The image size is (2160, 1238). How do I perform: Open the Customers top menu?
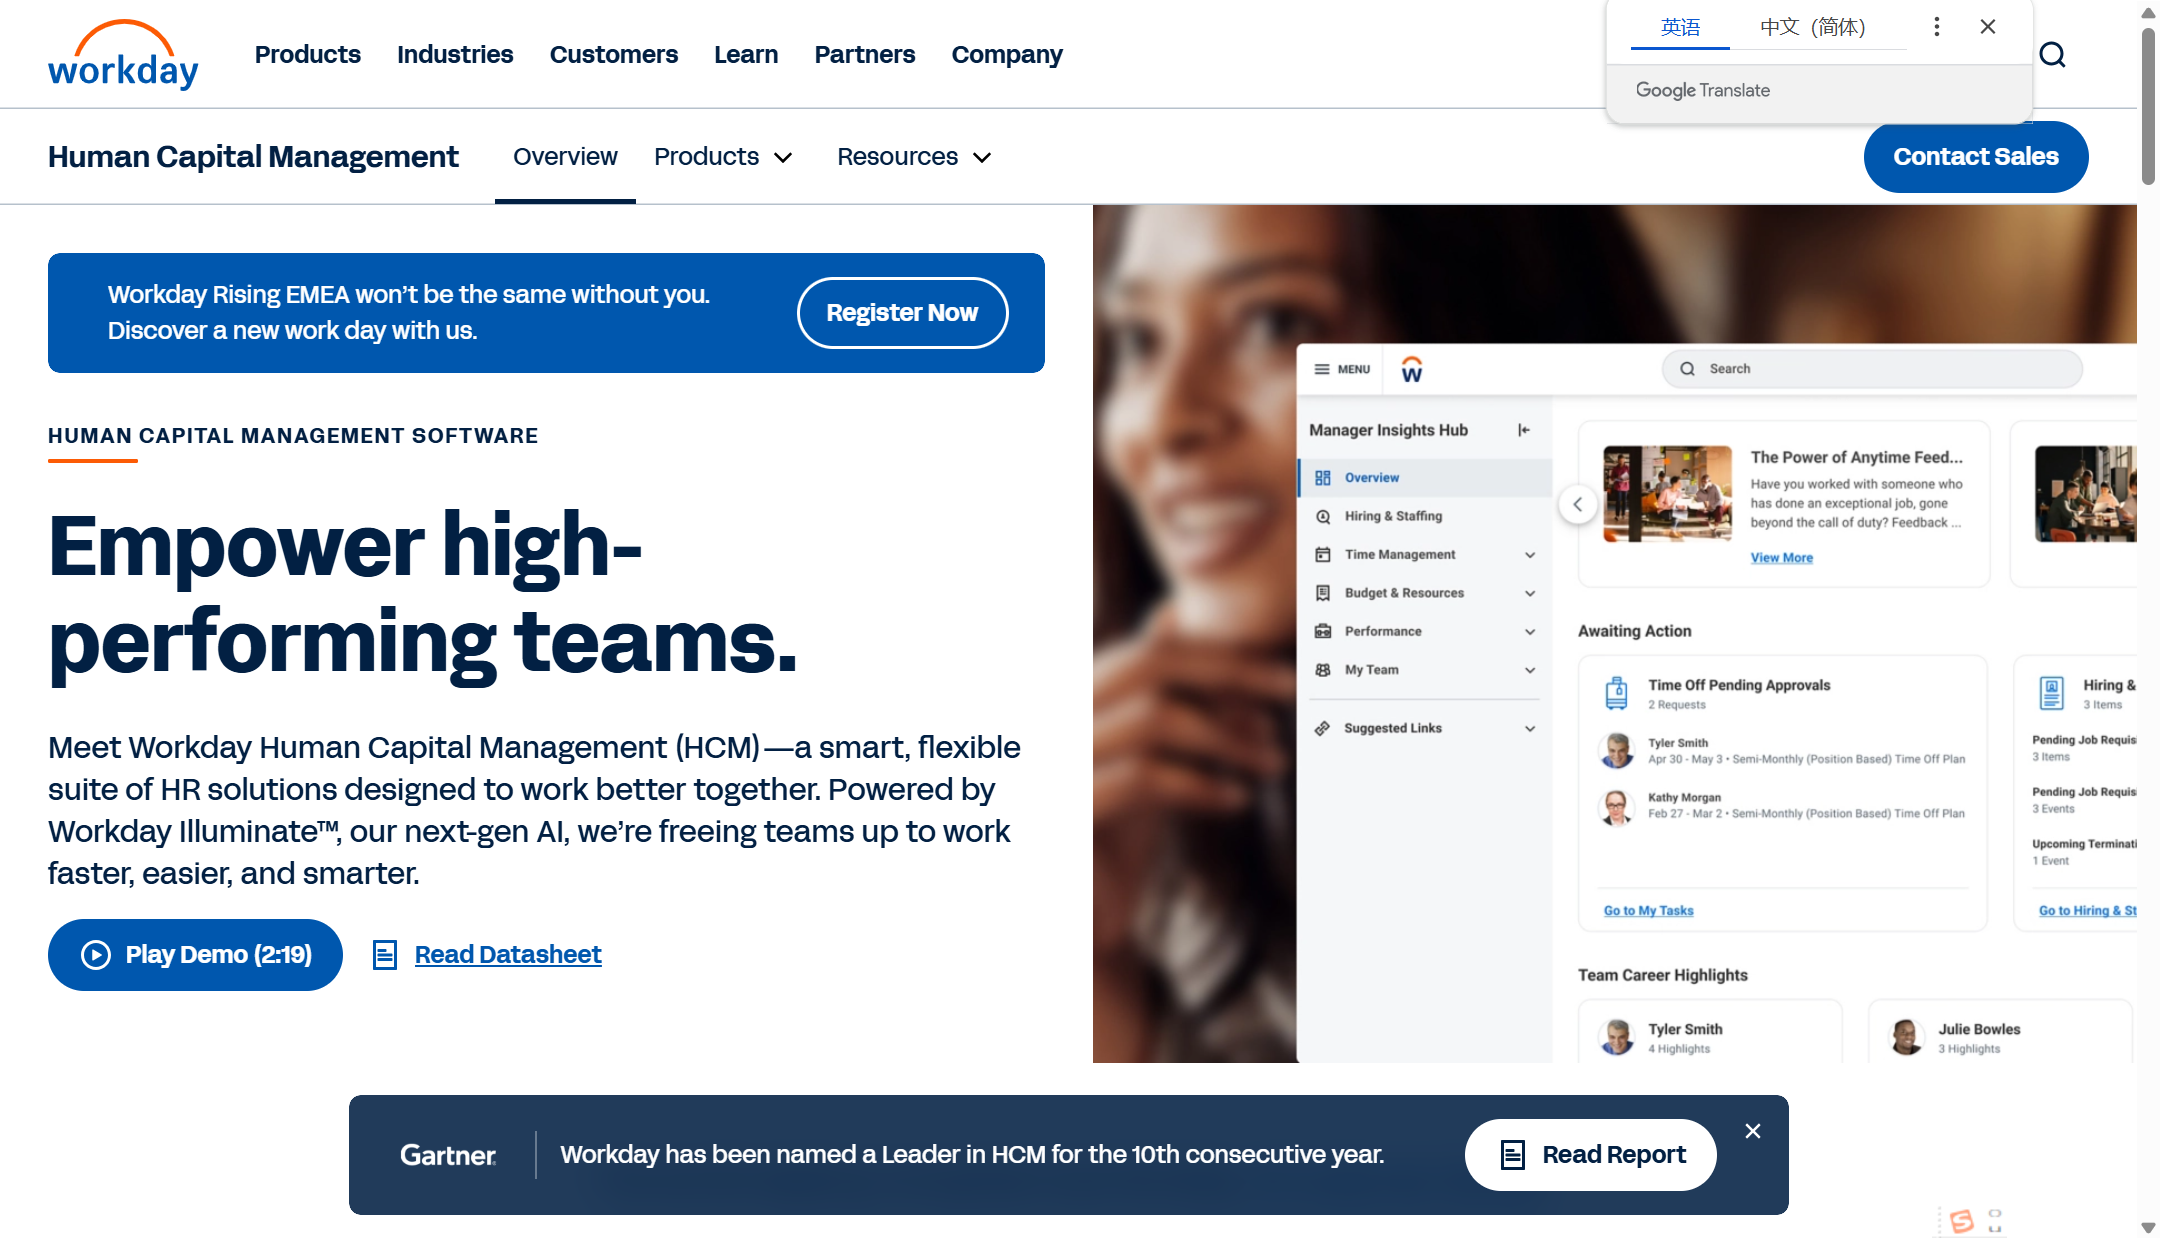(613, 55)
